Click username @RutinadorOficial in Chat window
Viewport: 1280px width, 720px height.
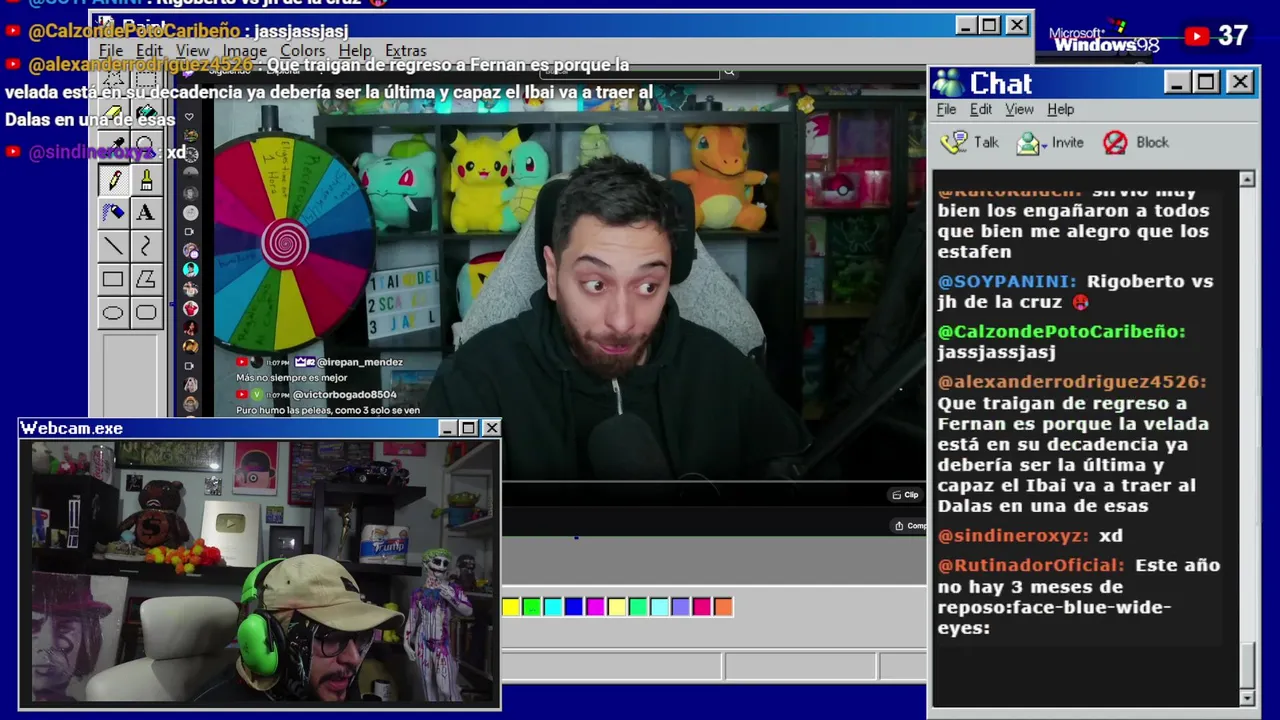click(x=1031, y=566)
